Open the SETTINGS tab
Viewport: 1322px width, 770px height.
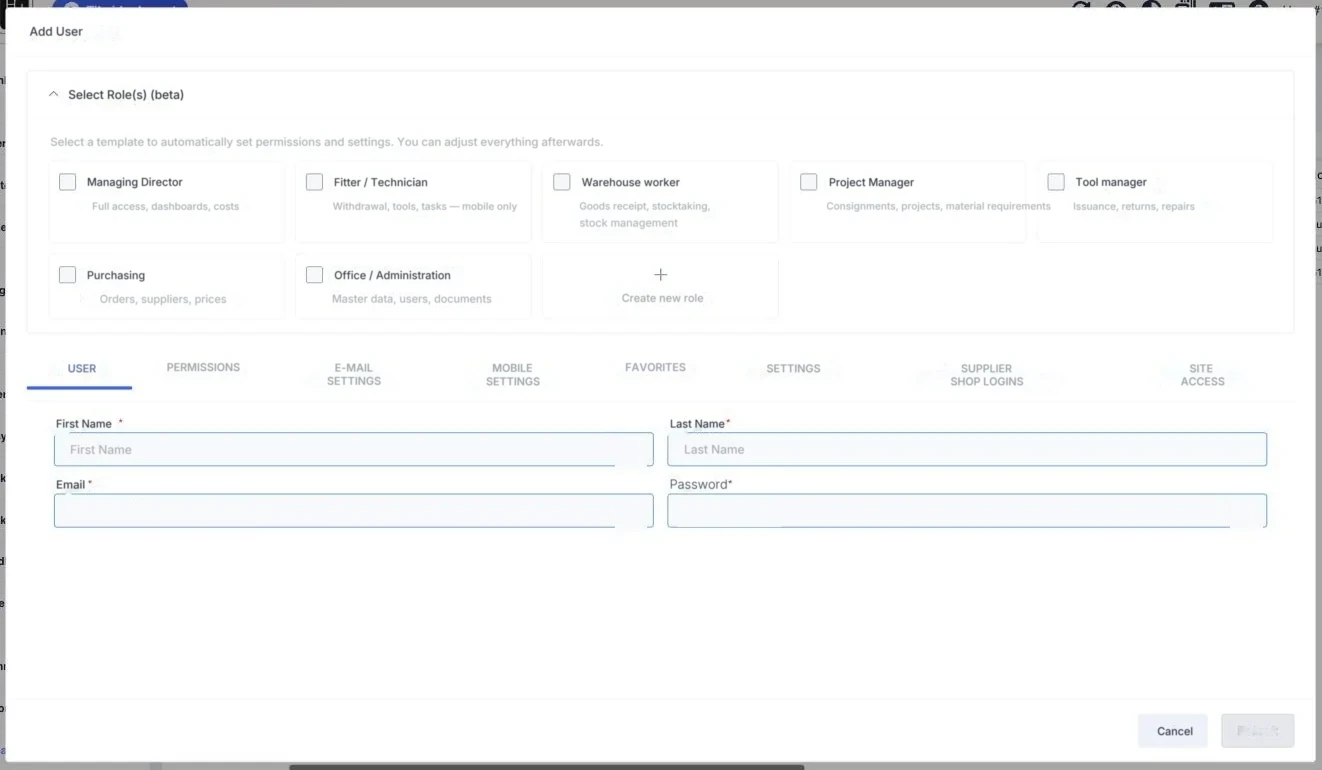click(x=793, y=369)
